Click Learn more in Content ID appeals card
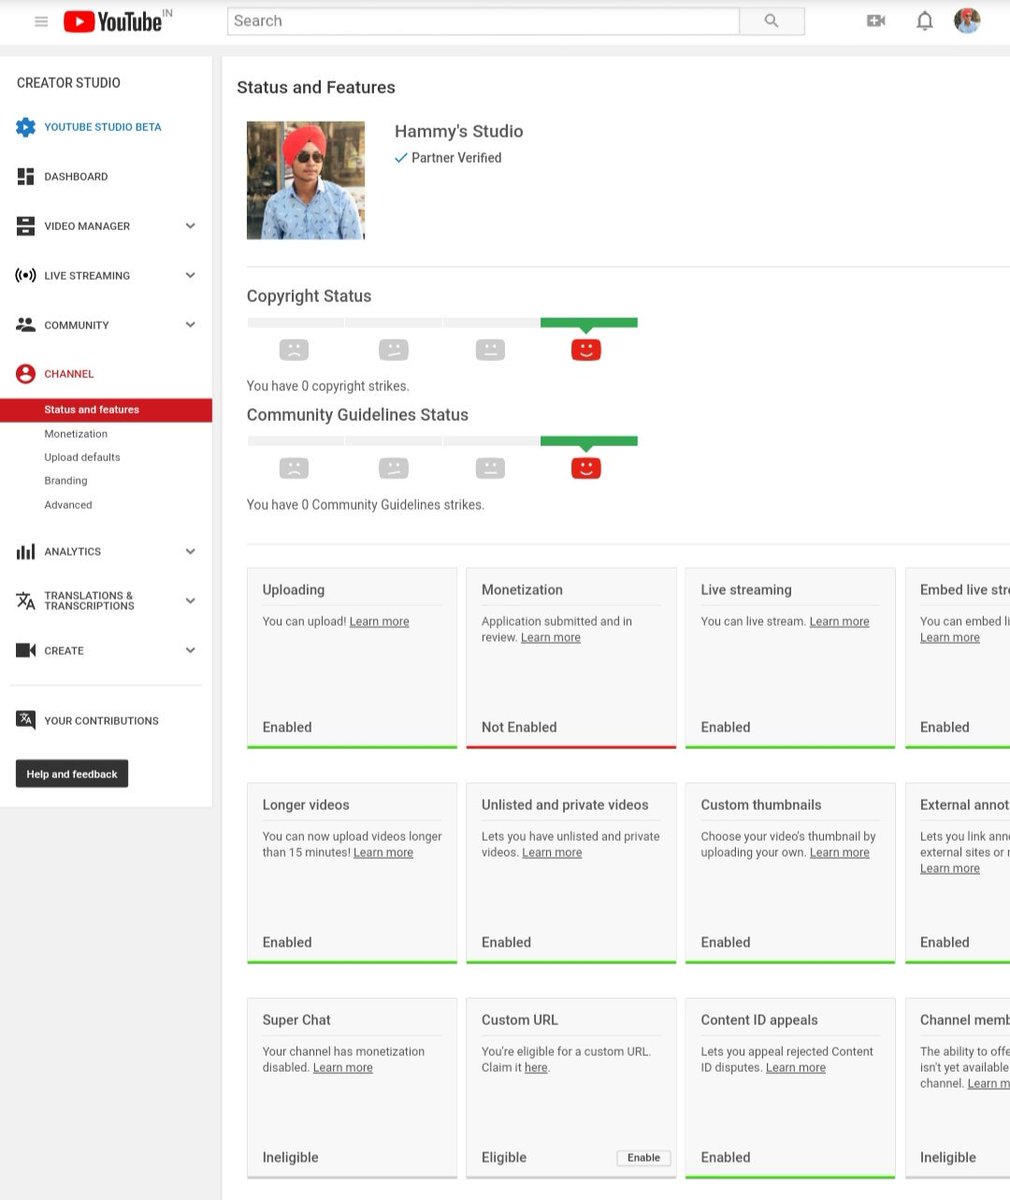The image size is (1010, 1200). (x=796, y=1068)
